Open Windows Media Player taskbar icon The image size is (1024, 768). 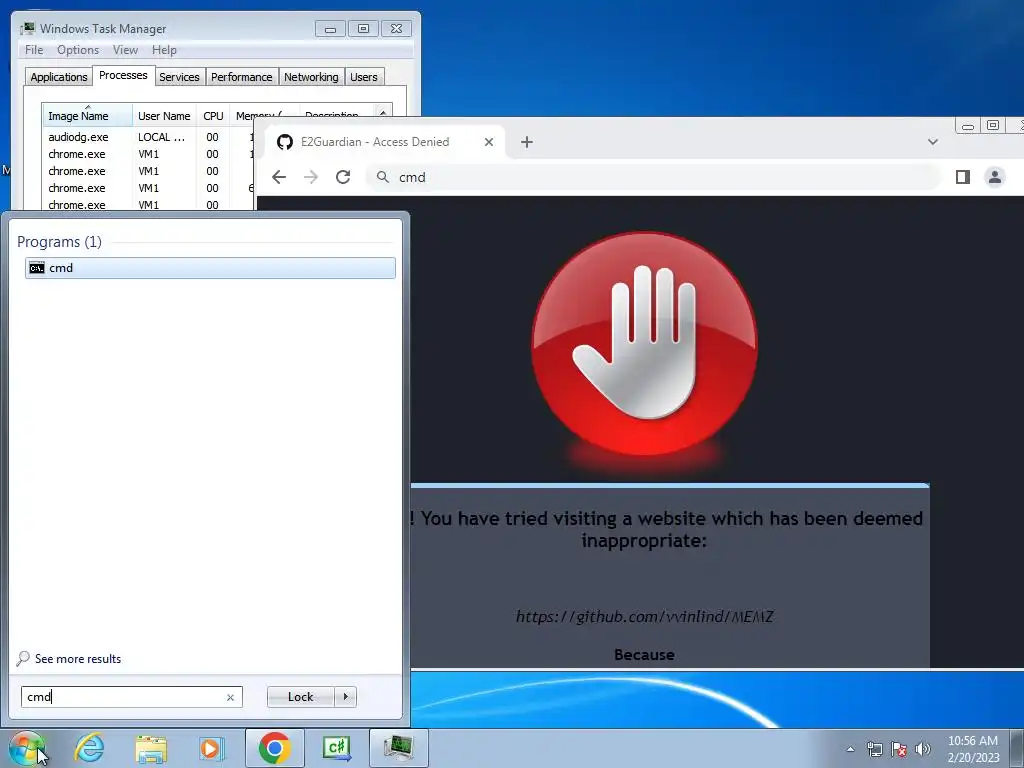[x=212, y=748]
